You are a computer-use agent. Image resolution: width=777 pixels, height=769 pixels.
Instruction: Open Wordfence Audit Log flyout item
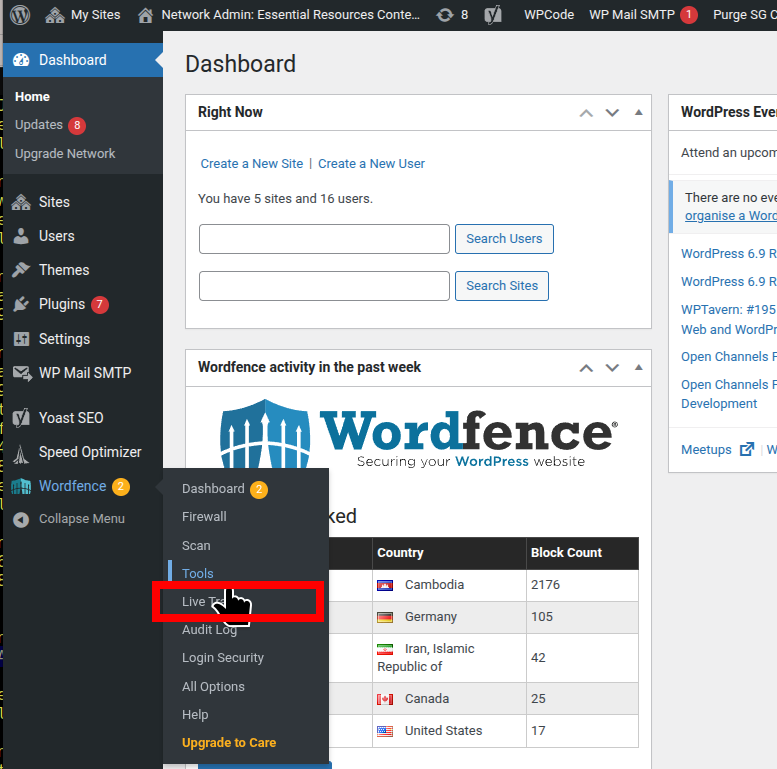tap(209, 630)
